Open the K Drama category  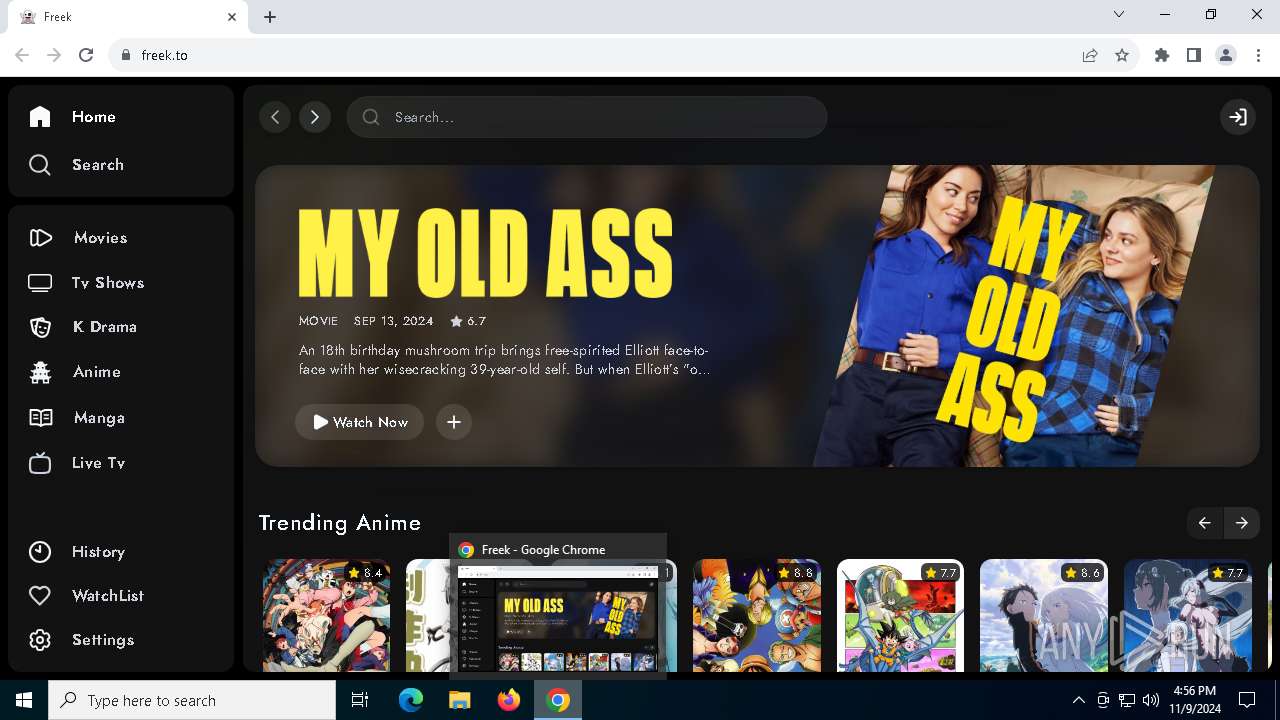click(83, 327)
